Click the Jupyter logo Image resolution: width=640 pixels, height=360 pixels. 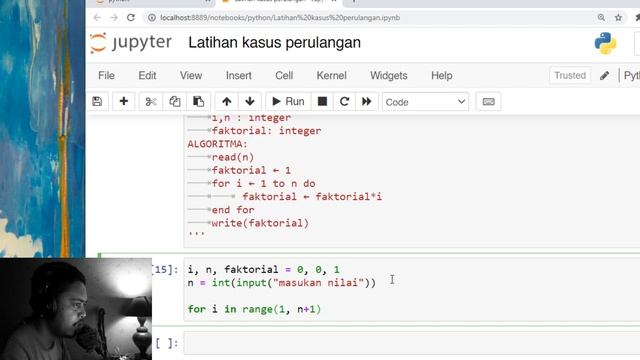pos(131,42)
